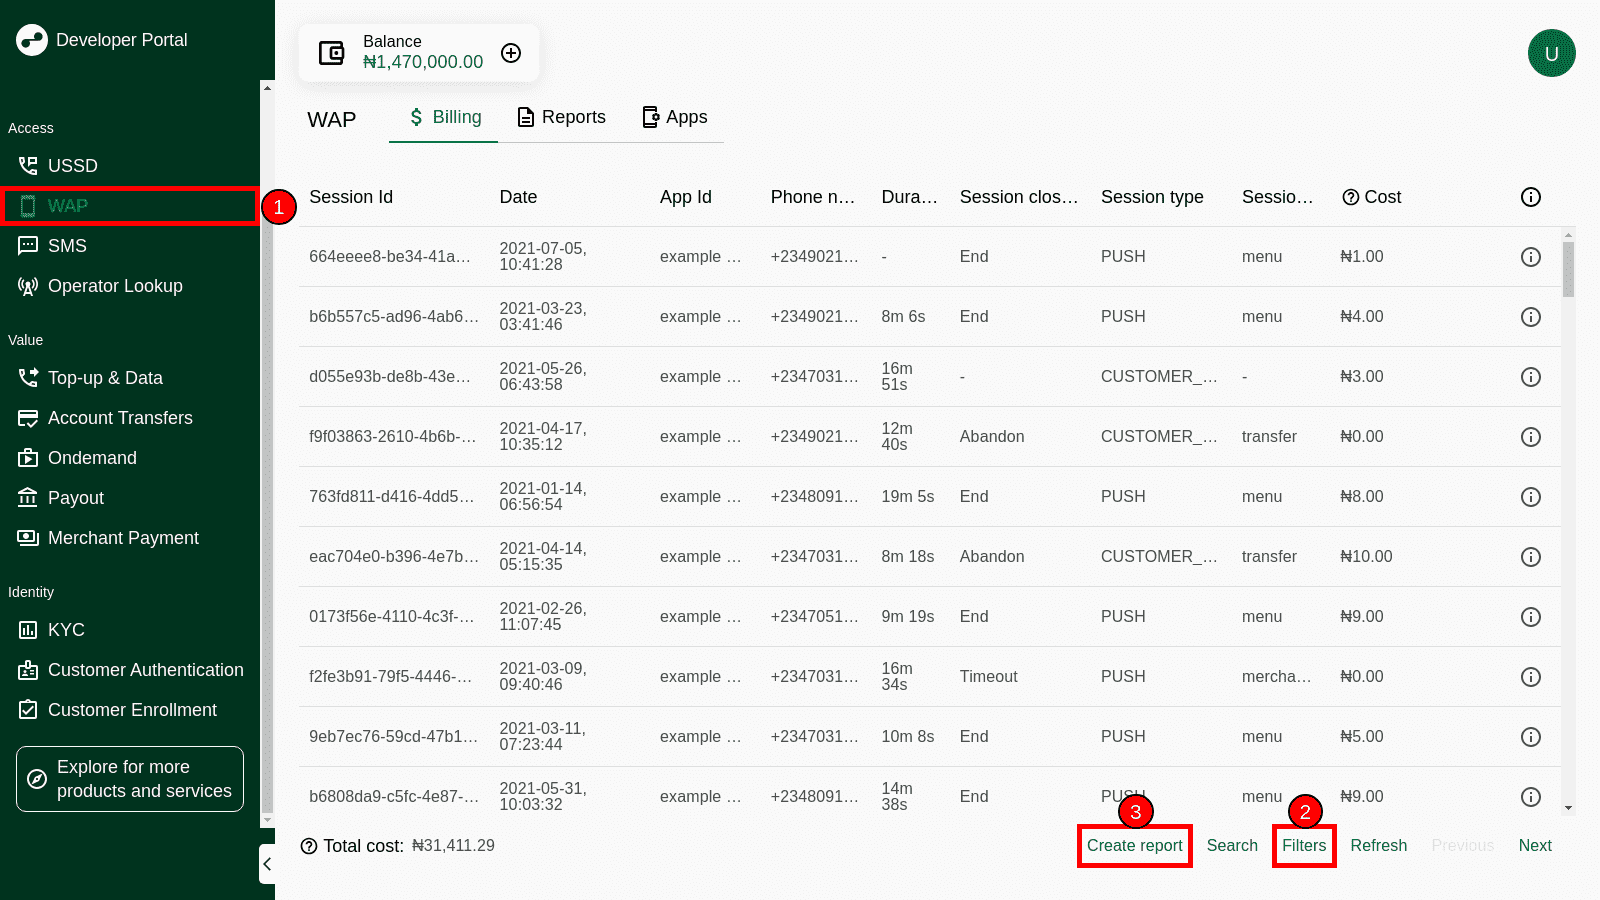Click the info icon in table header

coord(1530,197)
